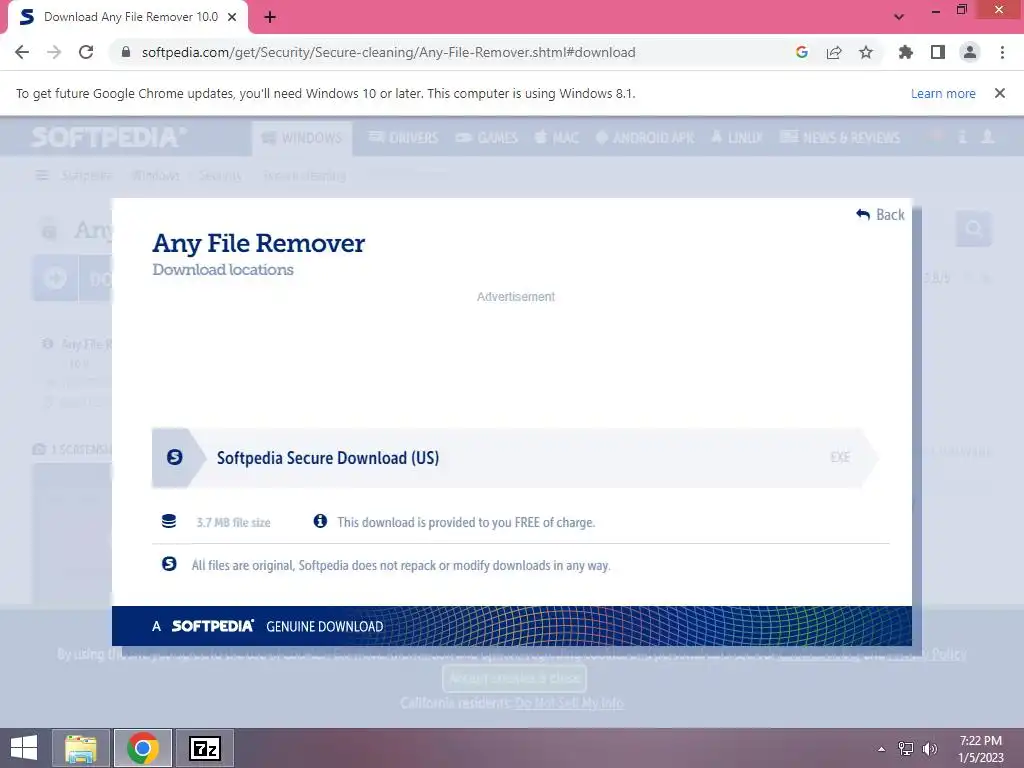This screenshot has width=1024, height=768.
Task: Show hidden system tray icons
Action: coord(882,749)
